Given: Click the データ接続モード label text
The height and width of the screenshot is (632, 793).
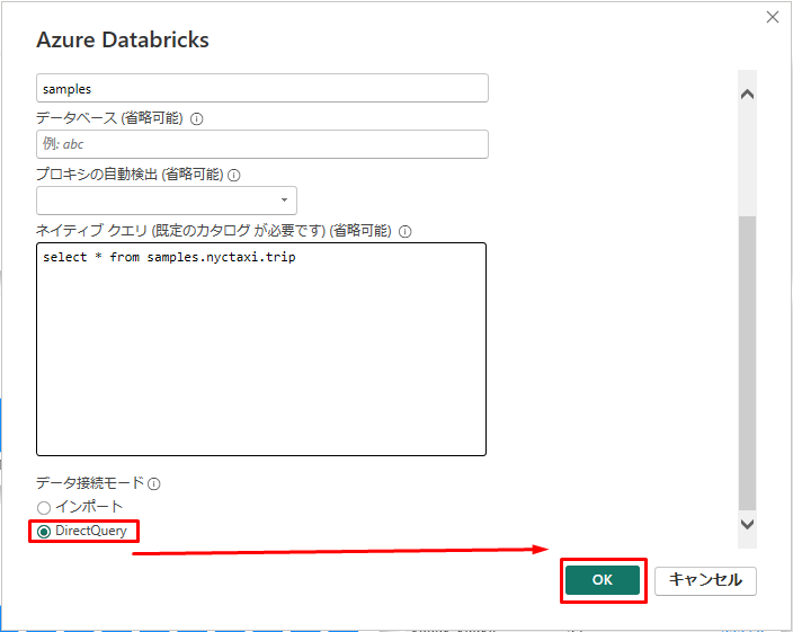Looking at the screenshot, I should (x=90, y=483).
